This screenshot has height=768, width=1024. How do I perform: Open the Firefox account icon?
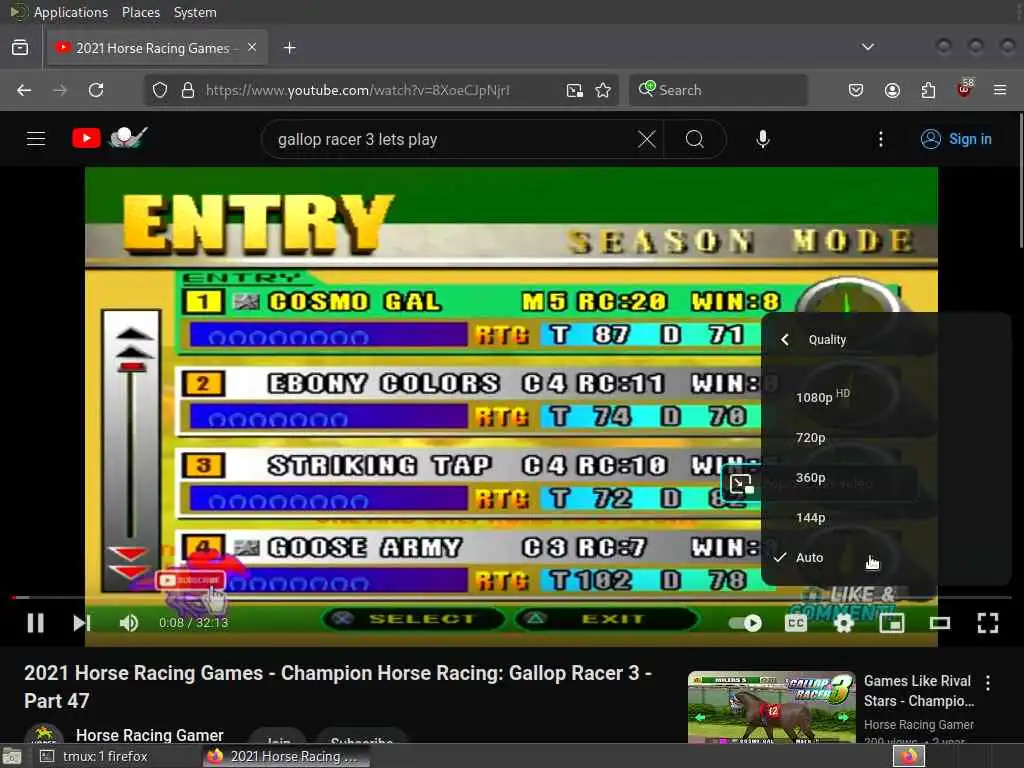click(892, 90)
